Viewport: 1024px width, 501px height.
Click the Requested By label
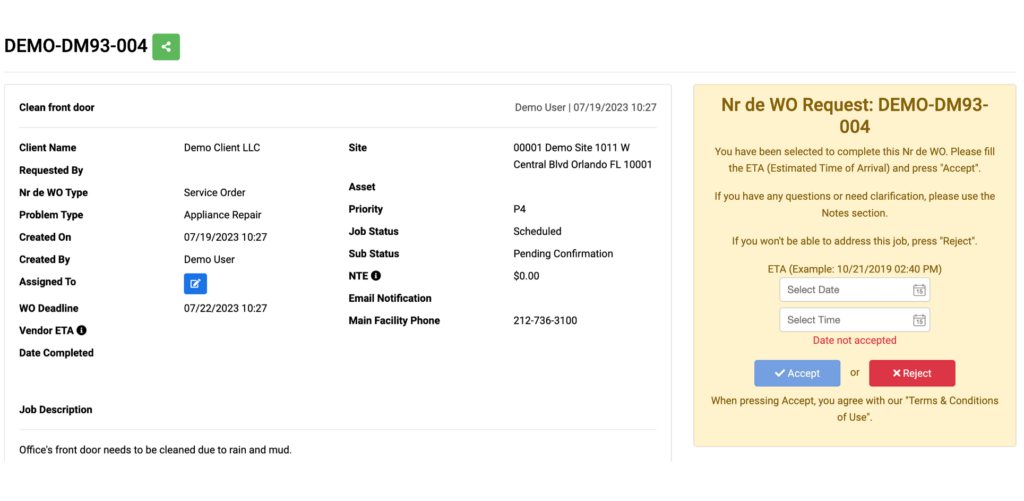[51, 170]
